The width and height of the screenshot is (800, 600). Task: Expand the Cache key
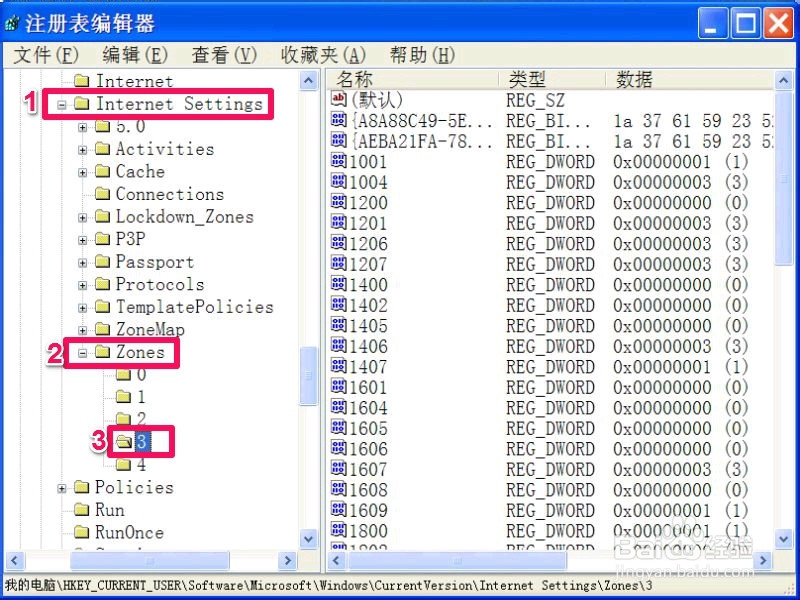click(x=83, y=172)
